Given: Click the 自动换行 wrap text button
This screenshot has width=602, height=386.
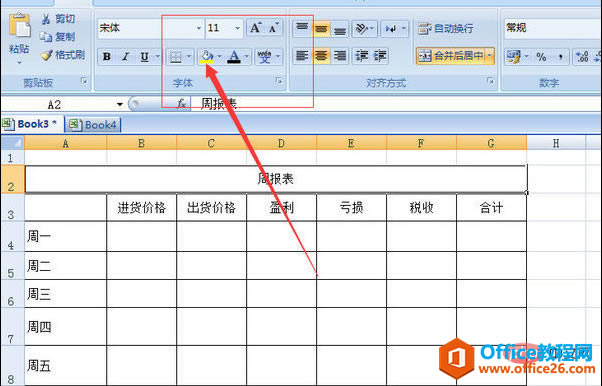Looking at the screenshot, I should point(446,28).
